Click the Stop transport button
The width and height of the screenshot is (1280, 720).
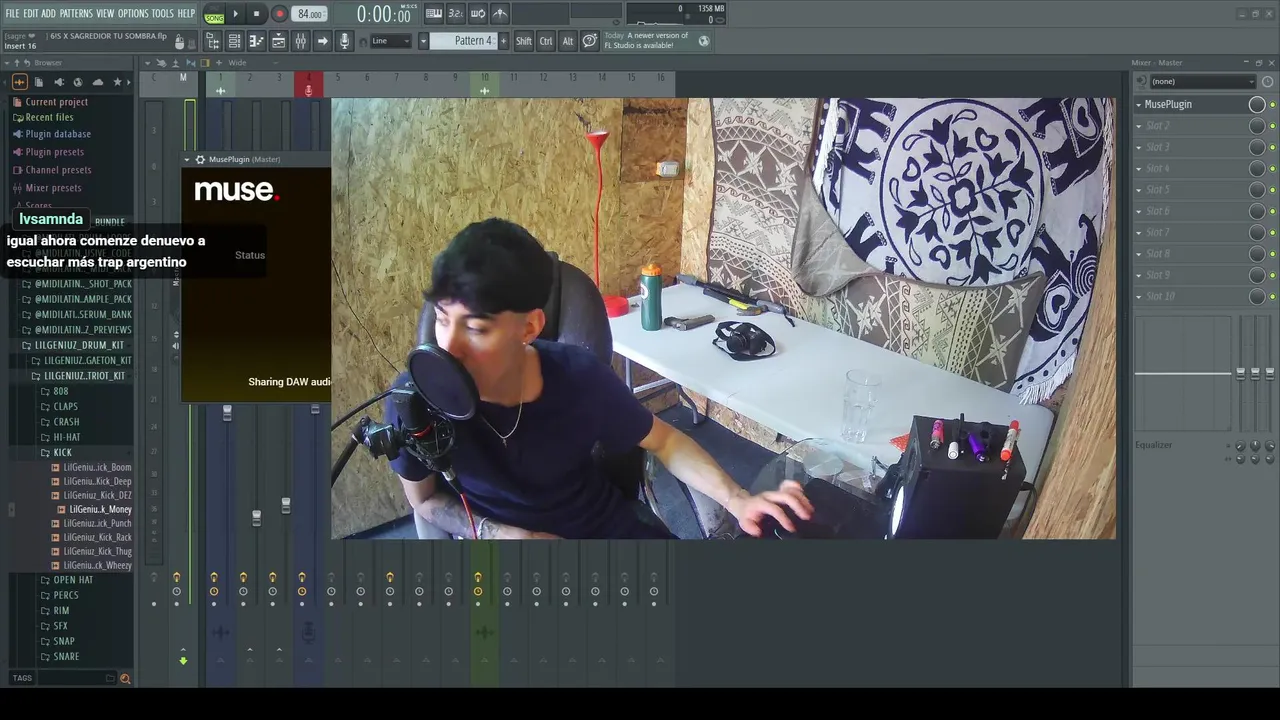(x=257, y=14)
